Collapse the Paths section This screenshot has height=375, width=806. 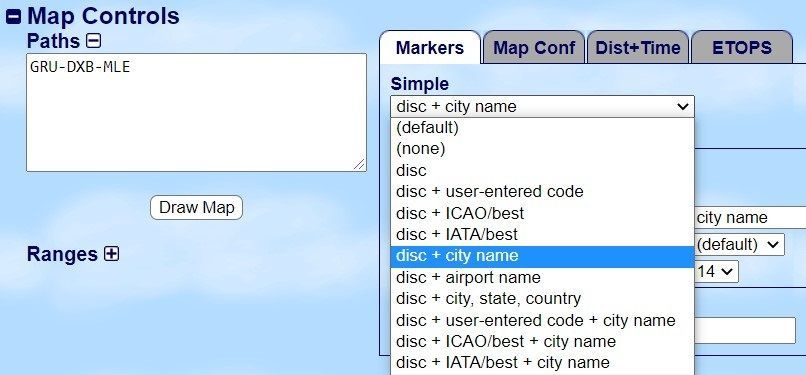pos(94,41)
